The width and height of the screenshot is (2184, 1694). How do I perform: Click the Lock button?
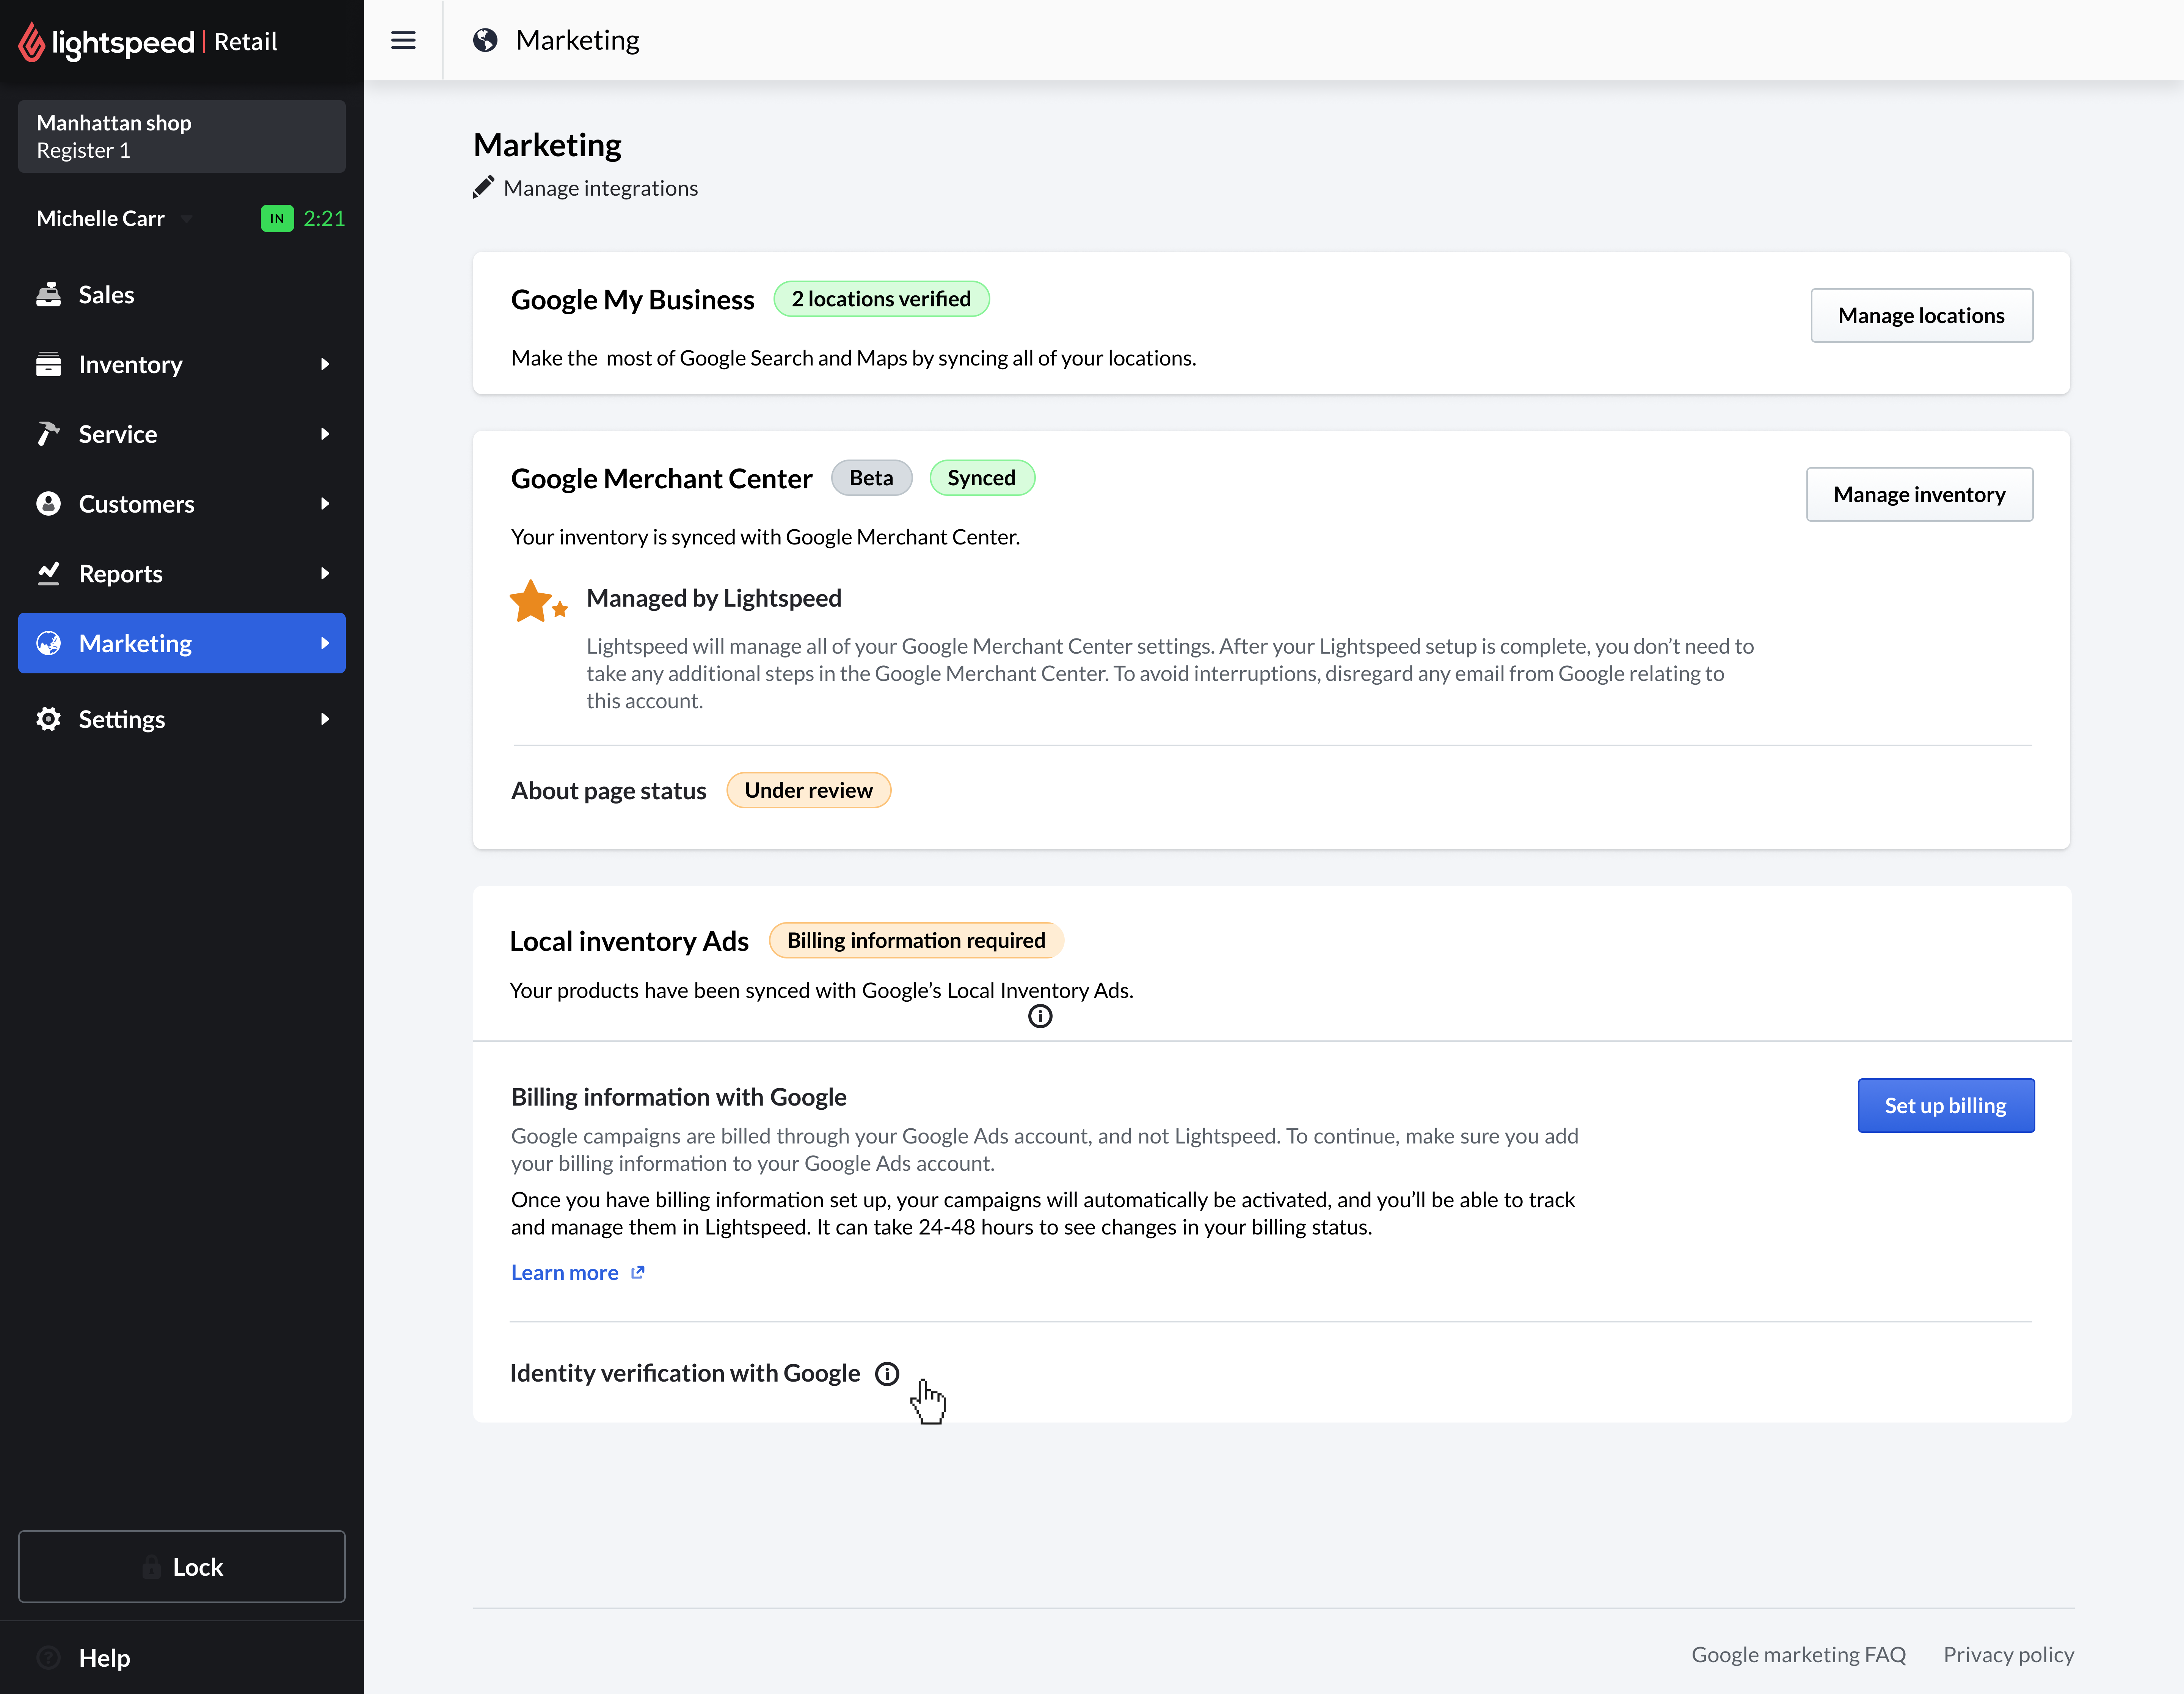point(182,1567)
